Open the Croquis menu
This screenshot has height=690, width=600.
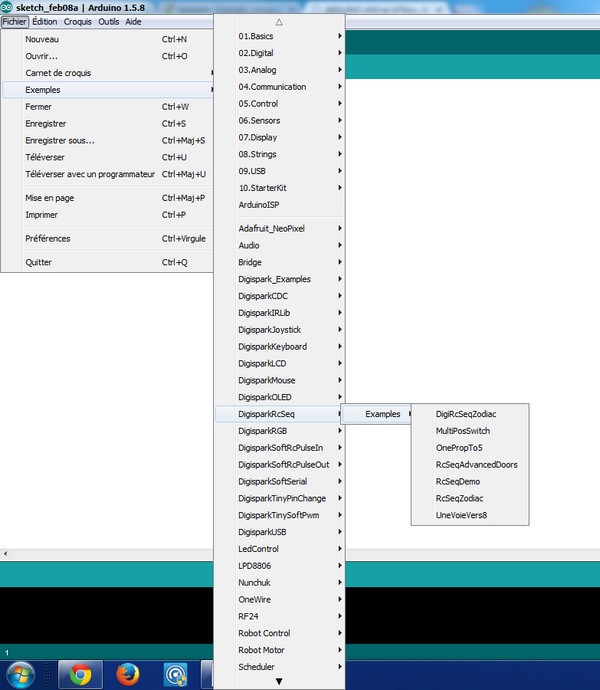click(77, 22)
